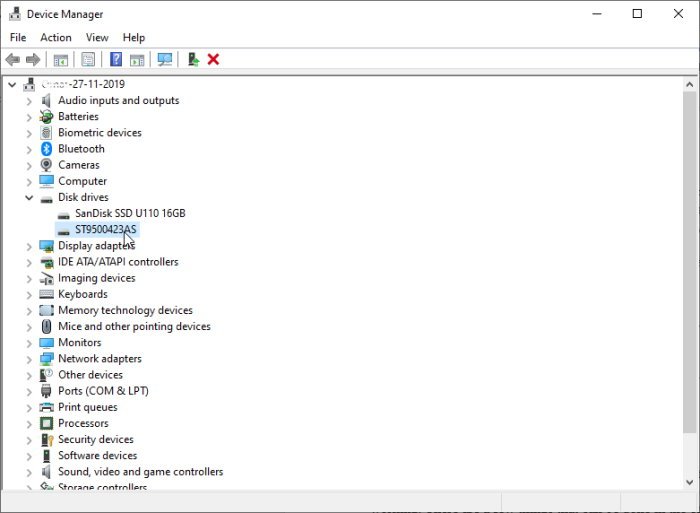Select IDE ATA/ATAPI controllers label

(x=118, y=262)
